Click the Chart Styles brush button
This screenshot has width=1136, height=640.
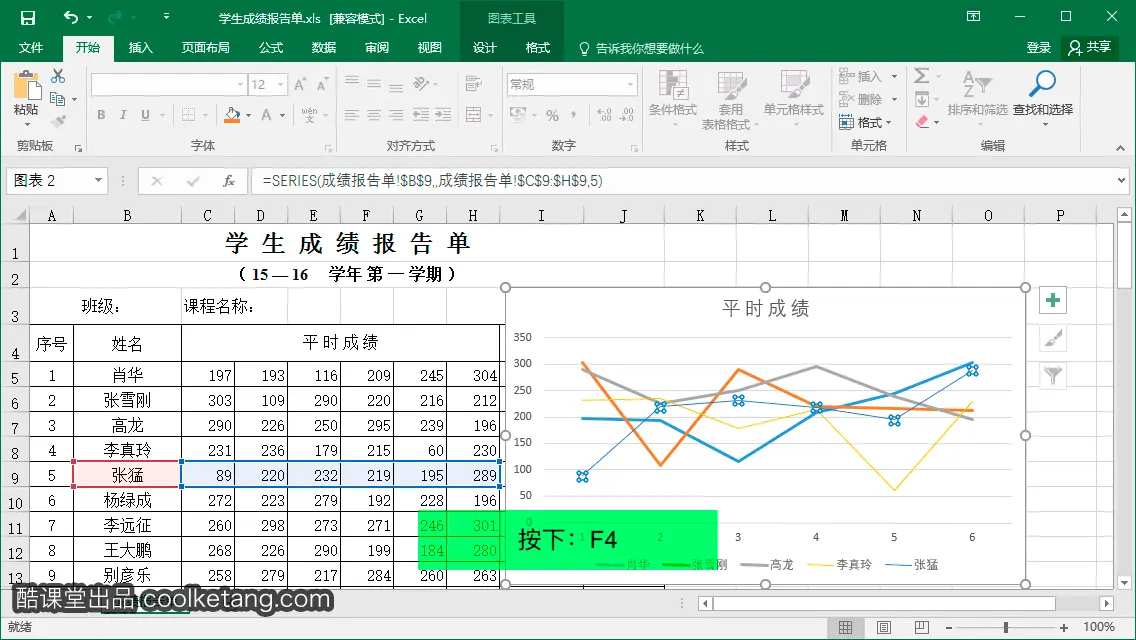pyautogui.click(x=1053, y=338)
